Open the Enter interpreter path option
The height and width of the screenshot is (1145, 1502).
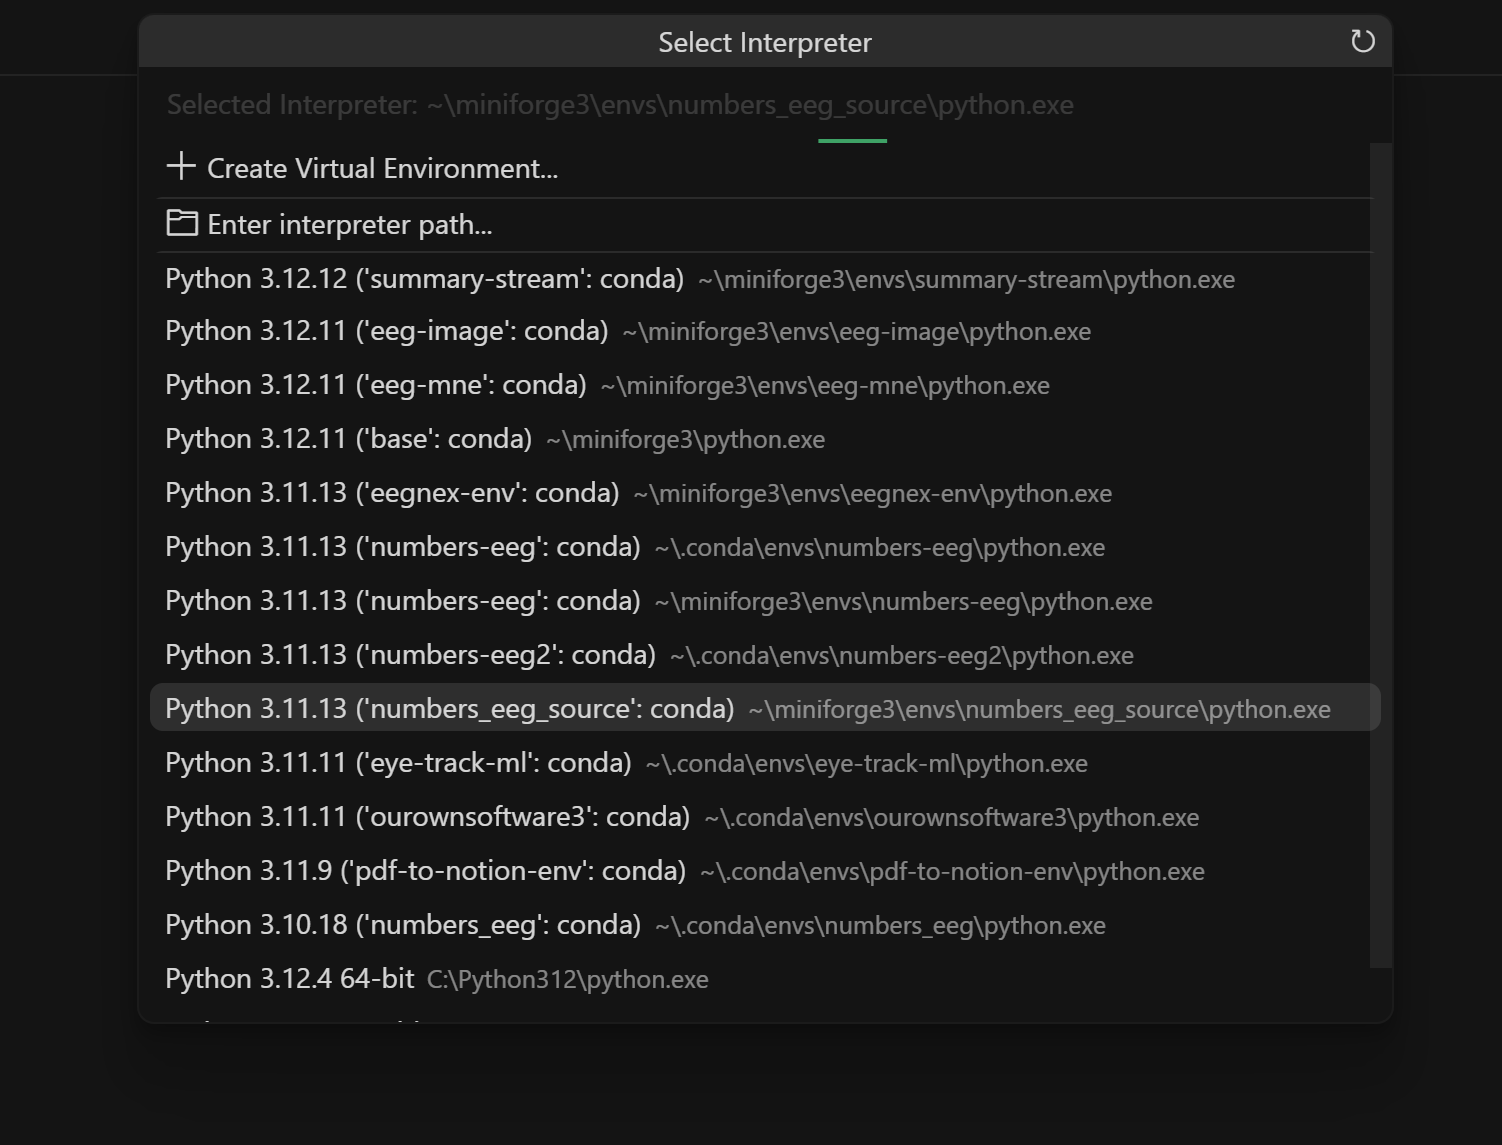pyautogui.click(x=349, y=223)
